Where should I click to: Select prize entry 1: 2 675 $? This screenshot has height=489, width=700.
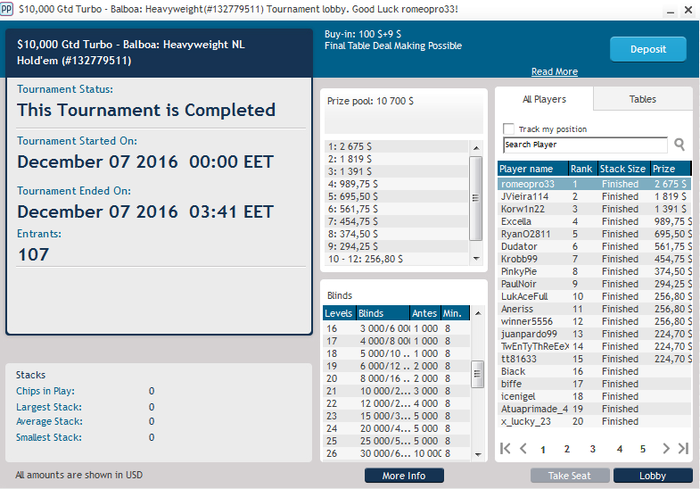pos(396,146)
